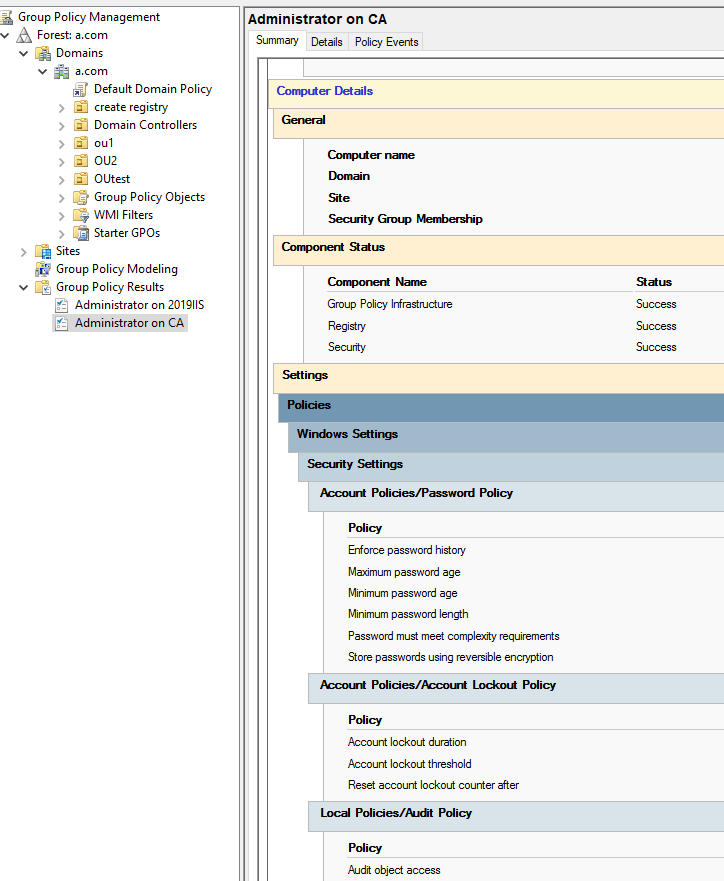Click Password must meet complexity requirements

point(453,636)
